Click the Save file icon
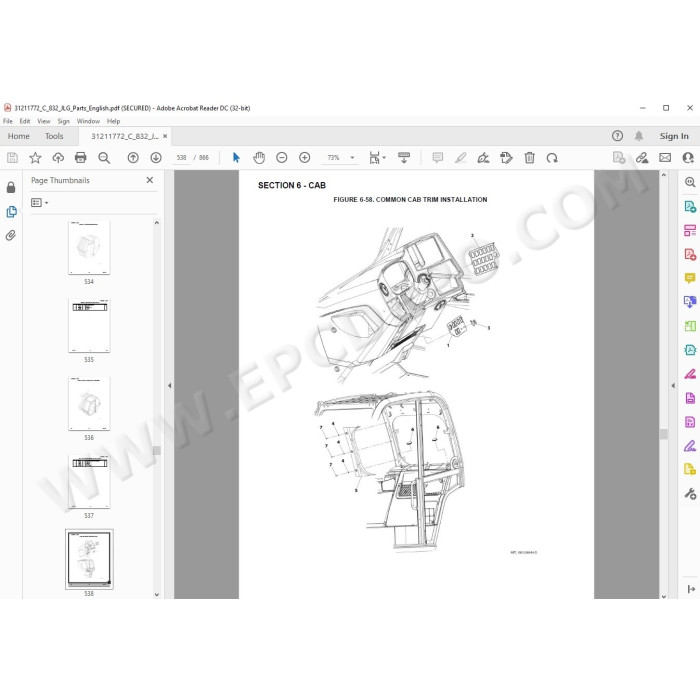Viewport: 700px width, 700px height. pos(12,158)
